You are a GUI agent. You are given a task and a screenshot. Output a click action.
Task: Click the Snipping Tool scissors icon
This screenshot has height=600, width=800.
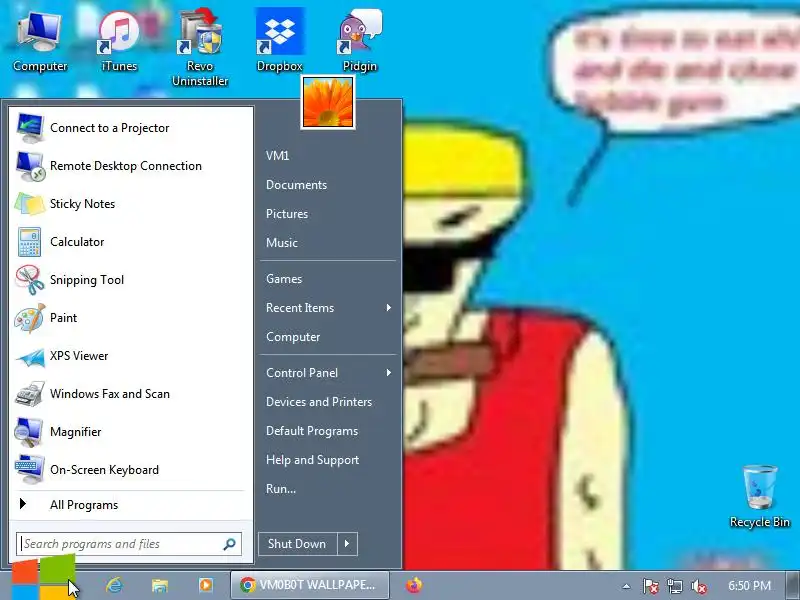tap(30, 280)
